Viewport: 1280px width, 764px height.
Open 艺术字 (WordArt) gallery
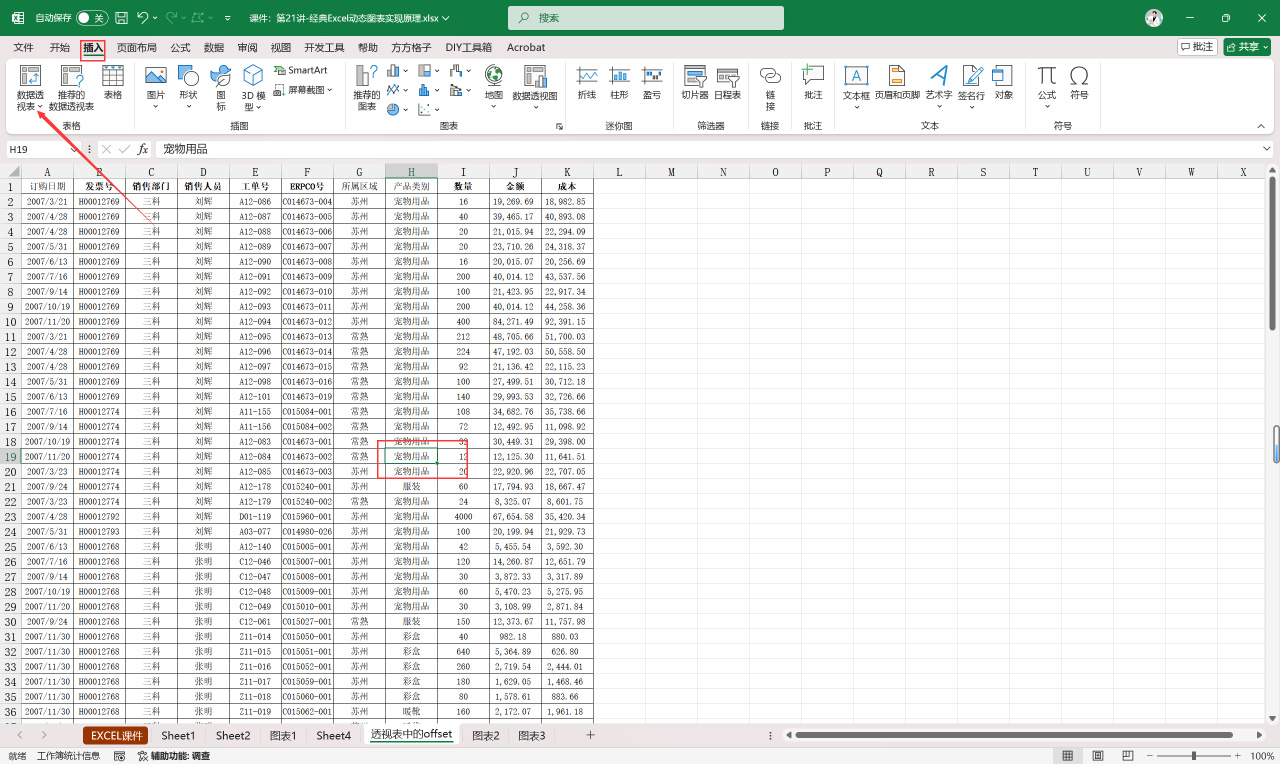pyautogui.click(x=939, y=87)
